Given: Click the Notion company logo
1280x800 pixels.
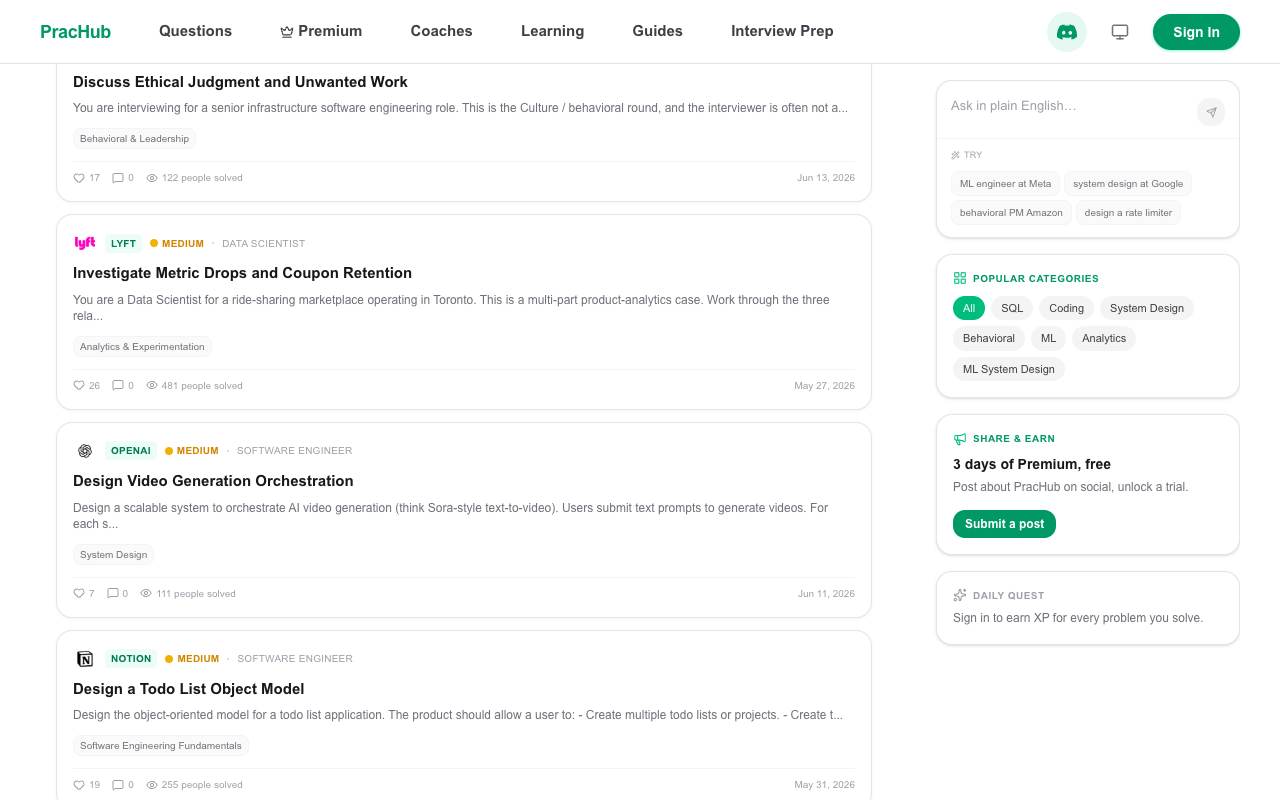Looking at the screenshot, I should coord(85,659).
